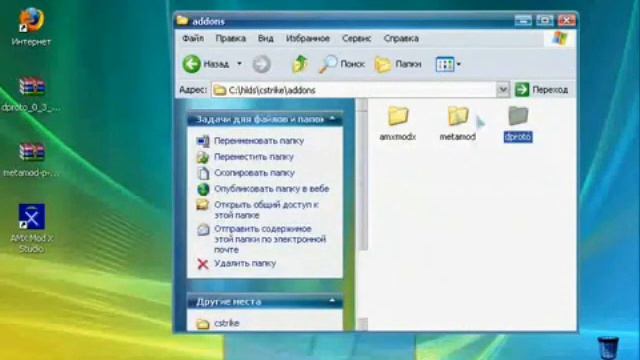The height and width of the screenshot is (360, 640).
Task: Open the Справка menu
Action: 401,38
